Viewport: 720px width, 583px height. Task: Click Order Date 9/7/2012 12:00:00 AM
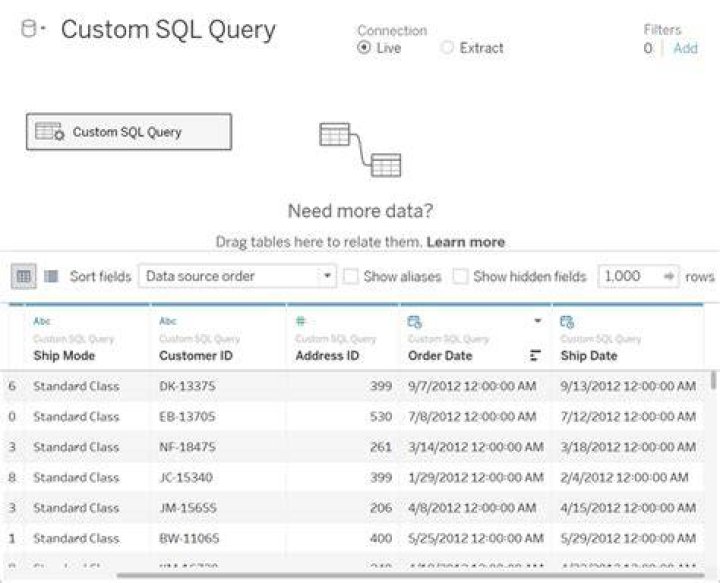click(x=472, y=386)
